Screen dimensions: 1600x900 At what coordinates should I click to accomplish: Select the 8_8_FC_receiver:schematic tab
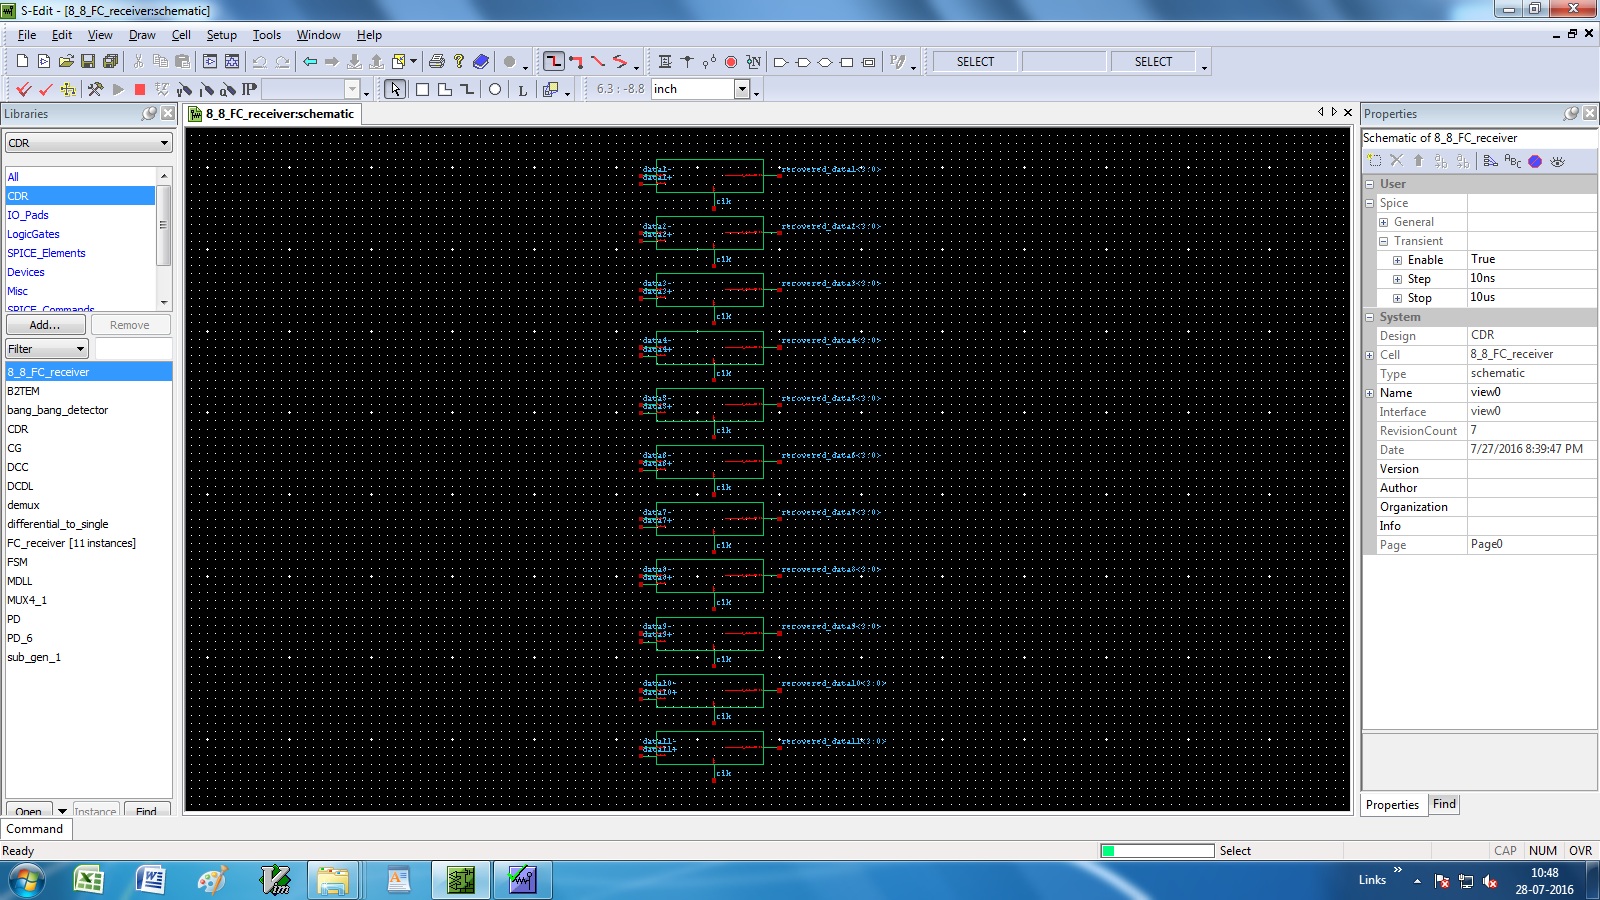coord(272,114)
